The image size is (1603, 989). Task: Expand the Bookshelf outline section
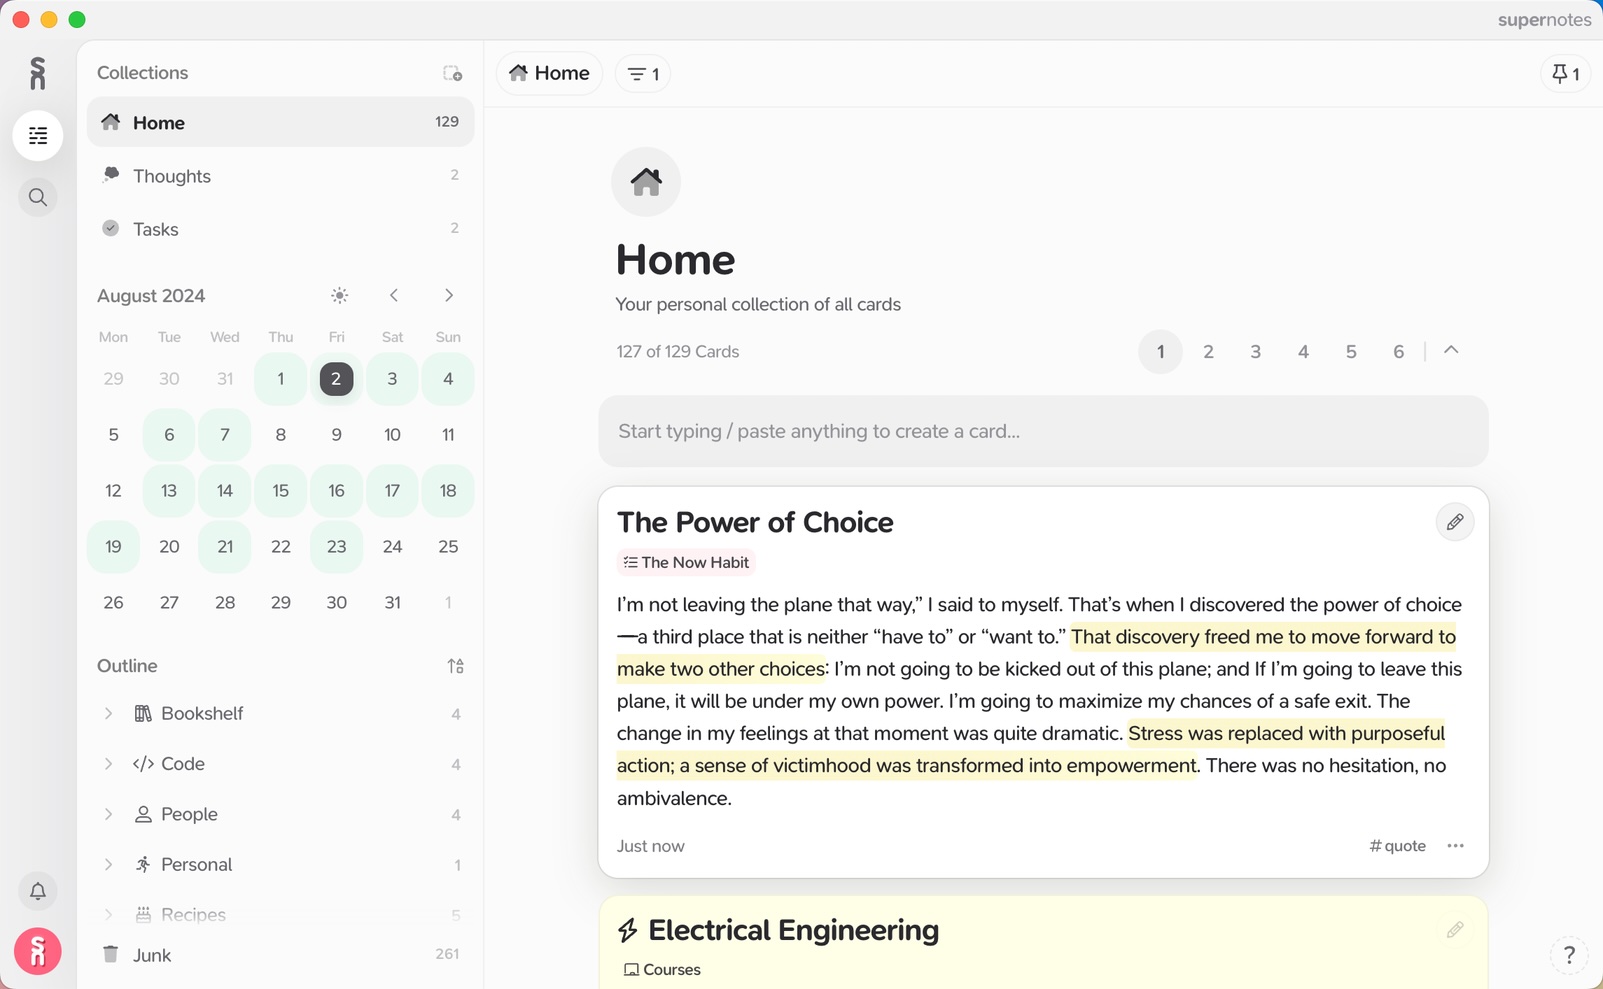click(109, 713)
